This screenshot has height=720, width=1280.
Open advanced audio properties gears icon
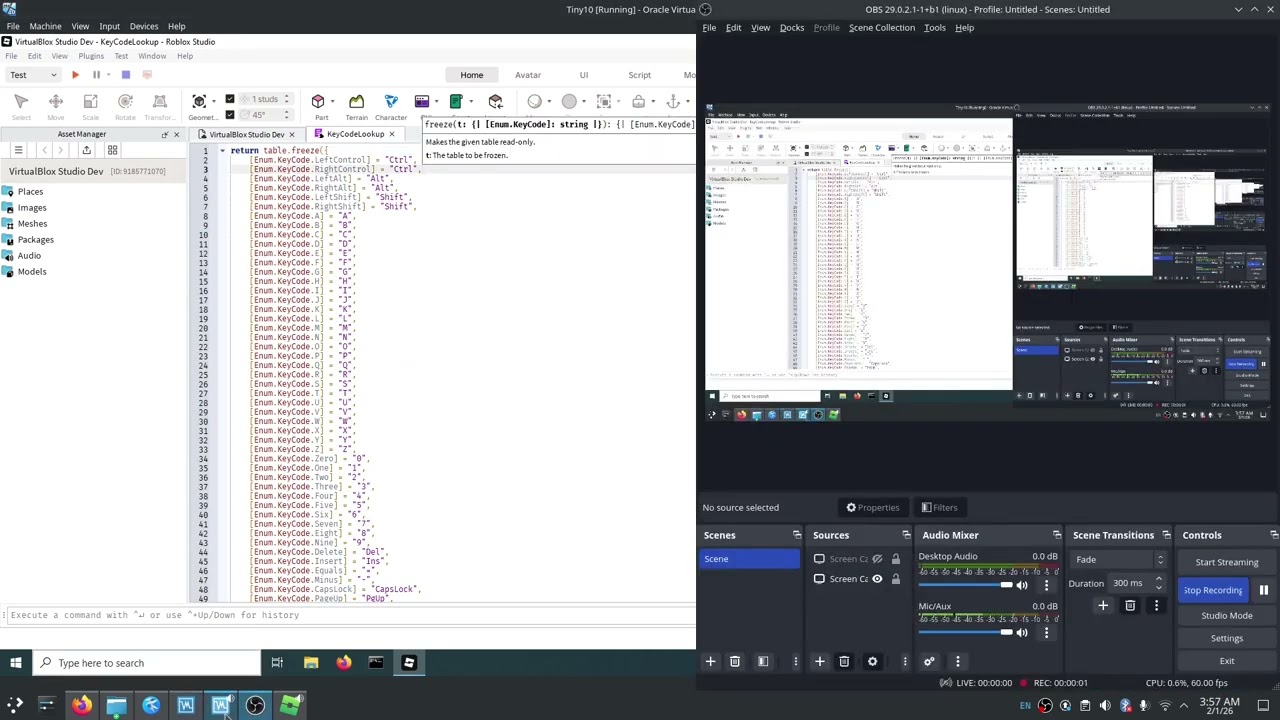[929, 661]
